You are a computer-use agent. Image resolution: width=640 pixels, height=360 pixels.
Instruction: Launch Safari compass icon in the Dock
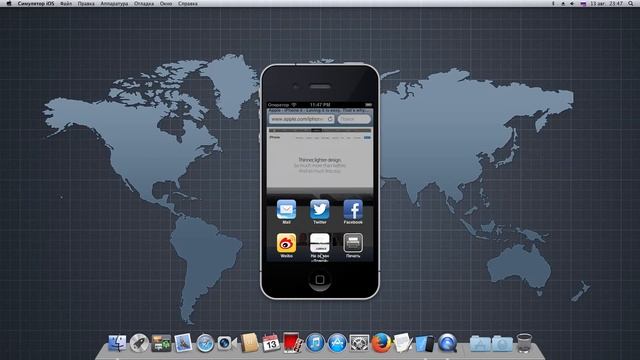tap(205, 343)
